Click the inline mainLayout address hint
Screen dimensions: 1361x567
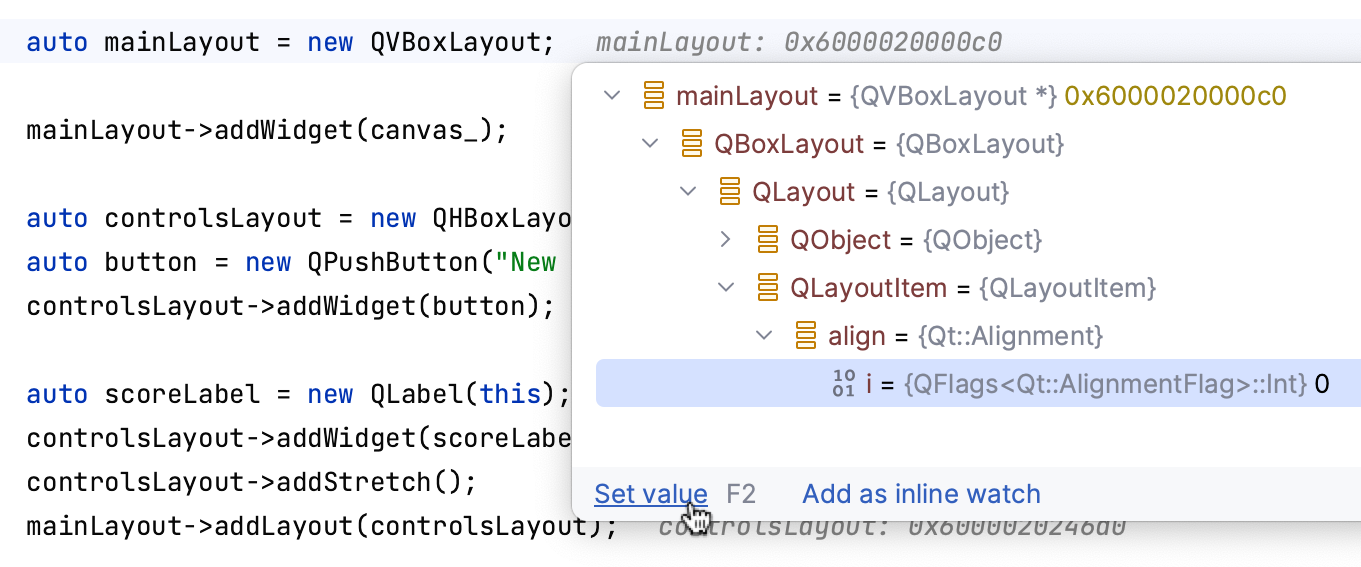pos(798,42)
